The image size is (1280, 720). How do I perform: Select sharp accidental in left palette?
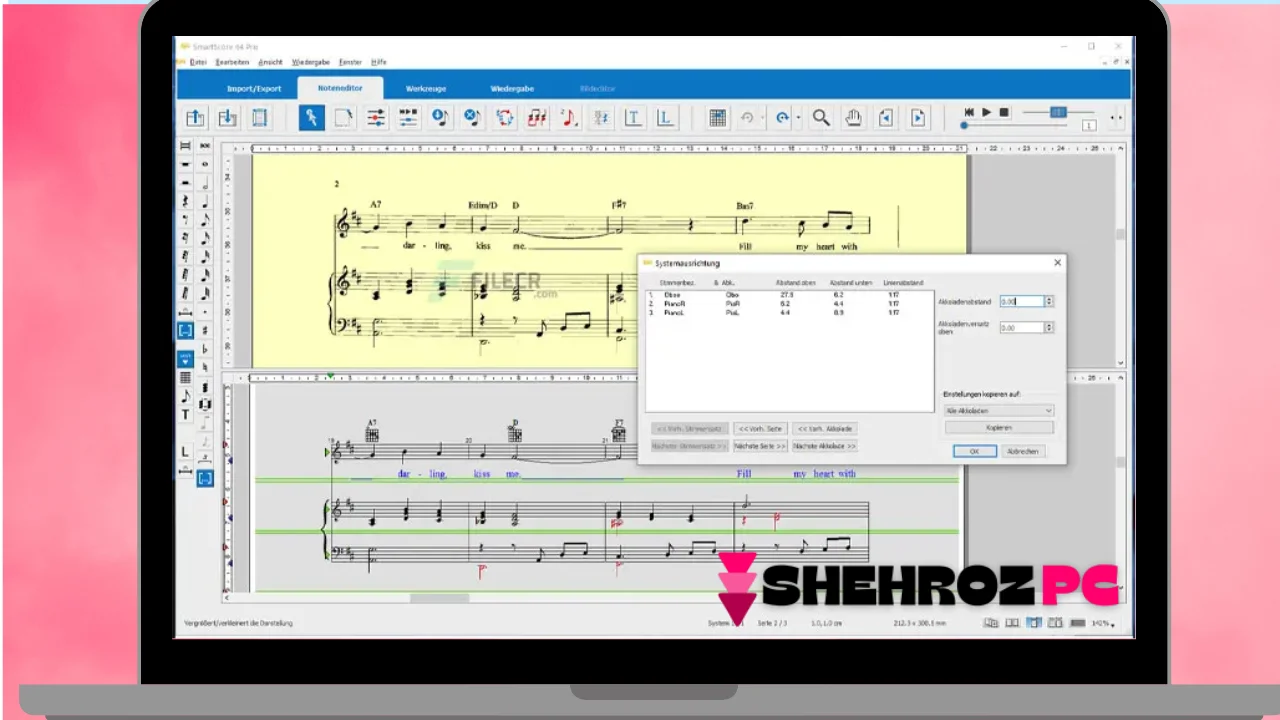(205, 330)
